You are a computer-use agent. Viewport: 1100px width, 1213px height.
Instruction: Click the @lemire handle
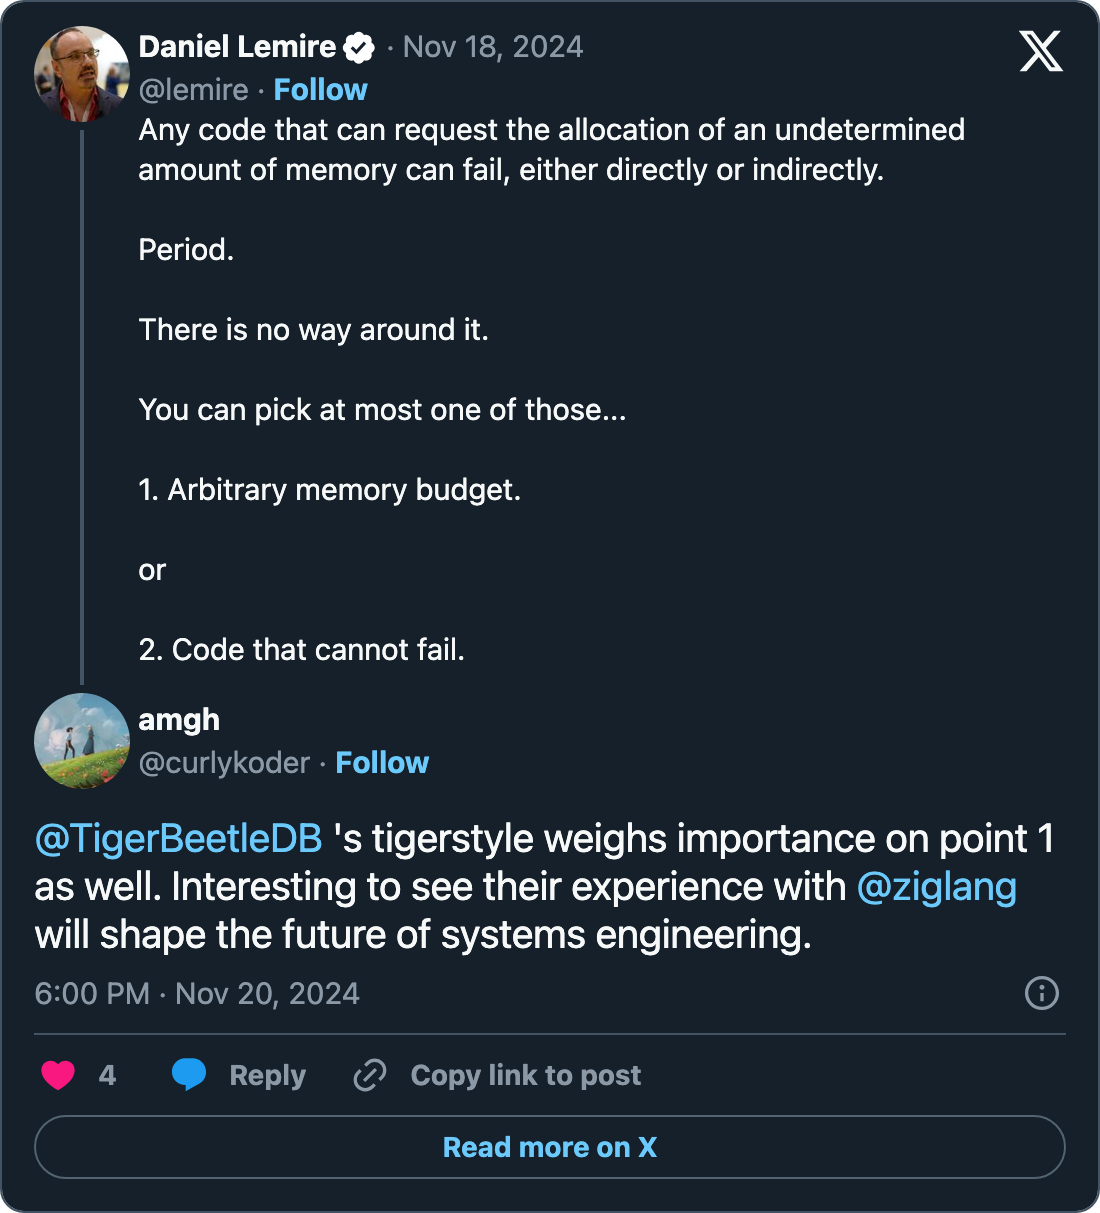[193, 90]
